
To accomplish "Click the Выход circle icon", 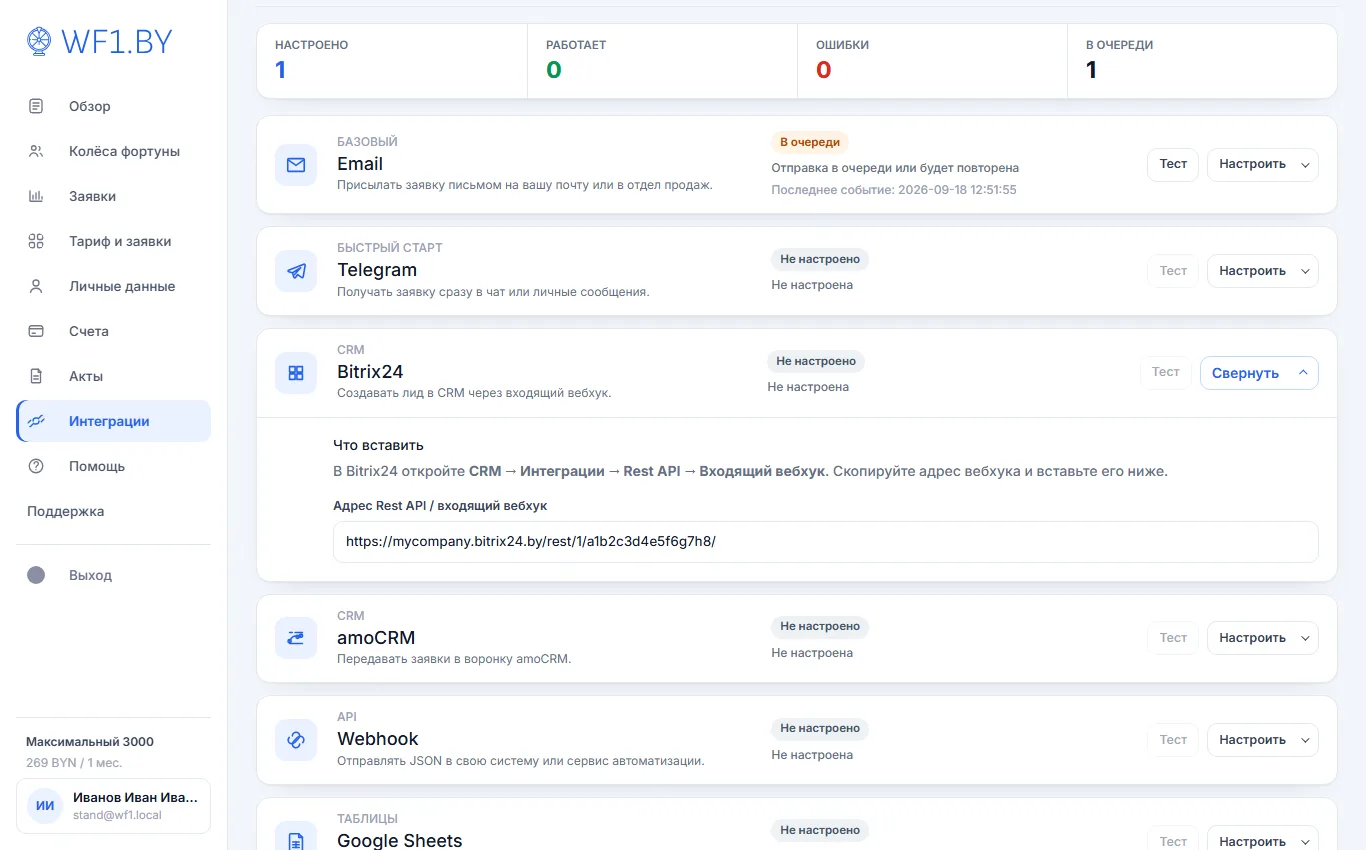I will 36,575.
